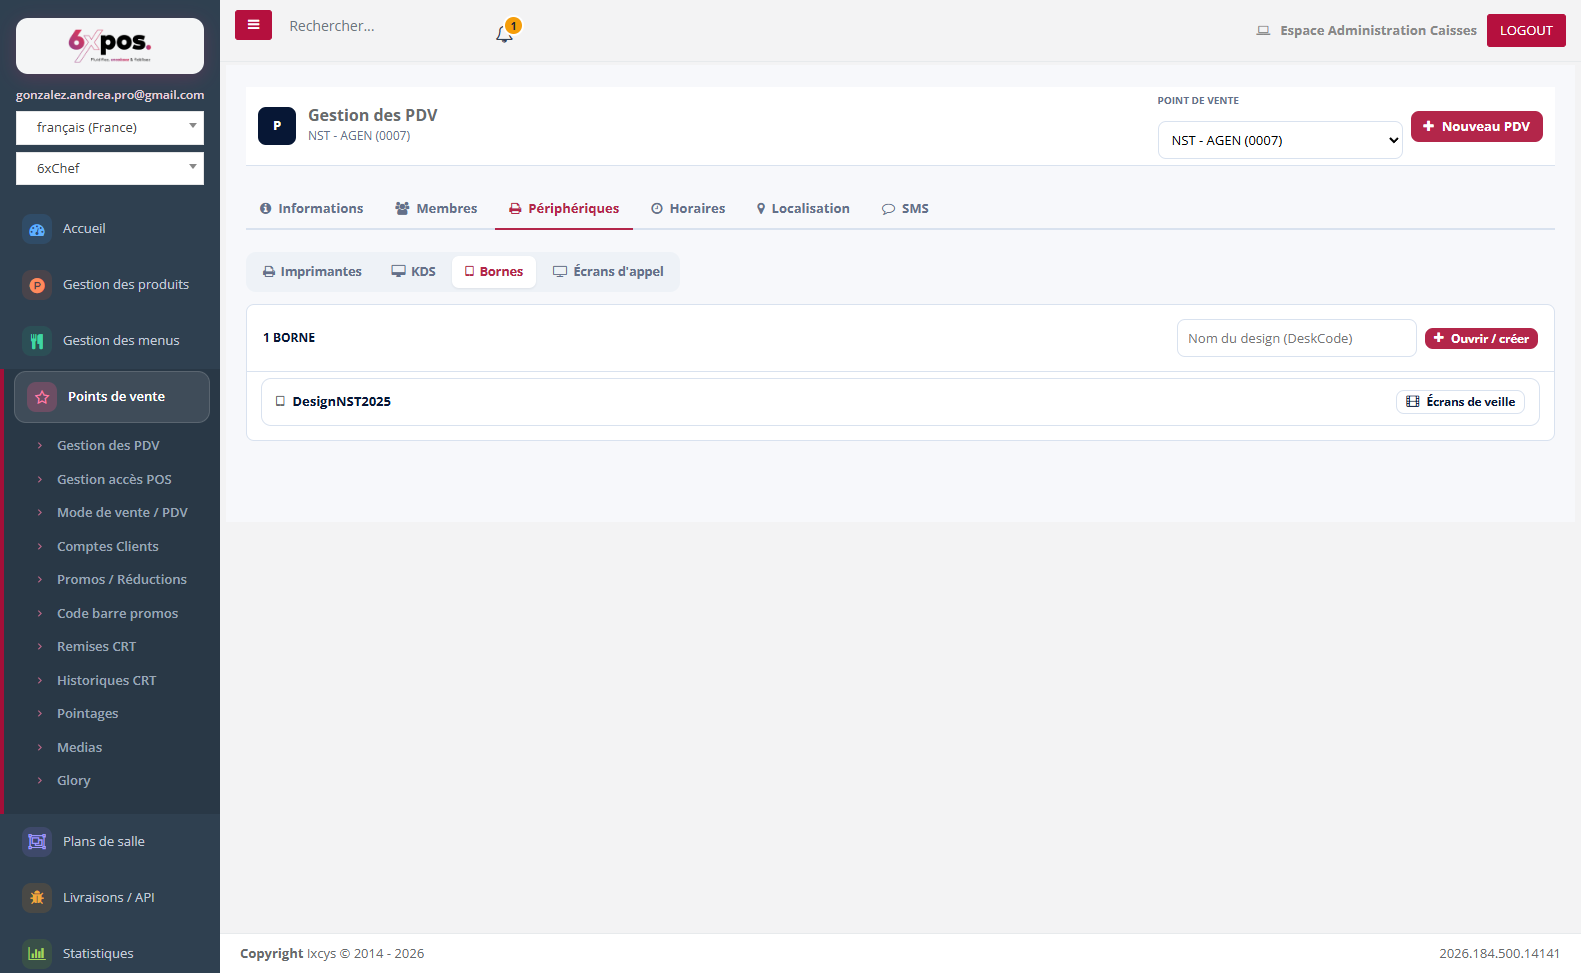Click the Plans de salle icon
Screen dimensions: 1581x973
[37, 842]
